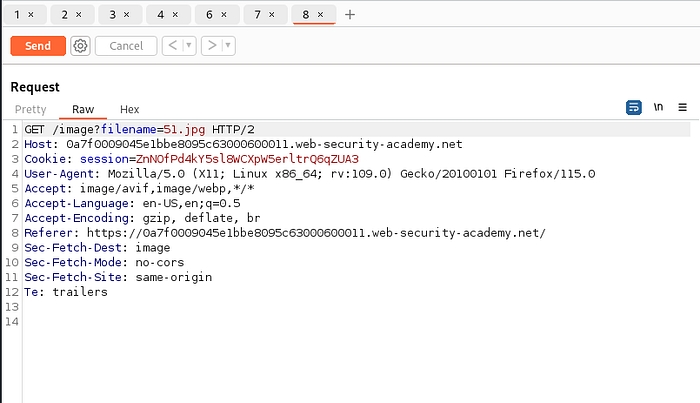Viewport: 700px width, 403px height.
Task: Switch to the Hex view tab
Action: [130, 109]
